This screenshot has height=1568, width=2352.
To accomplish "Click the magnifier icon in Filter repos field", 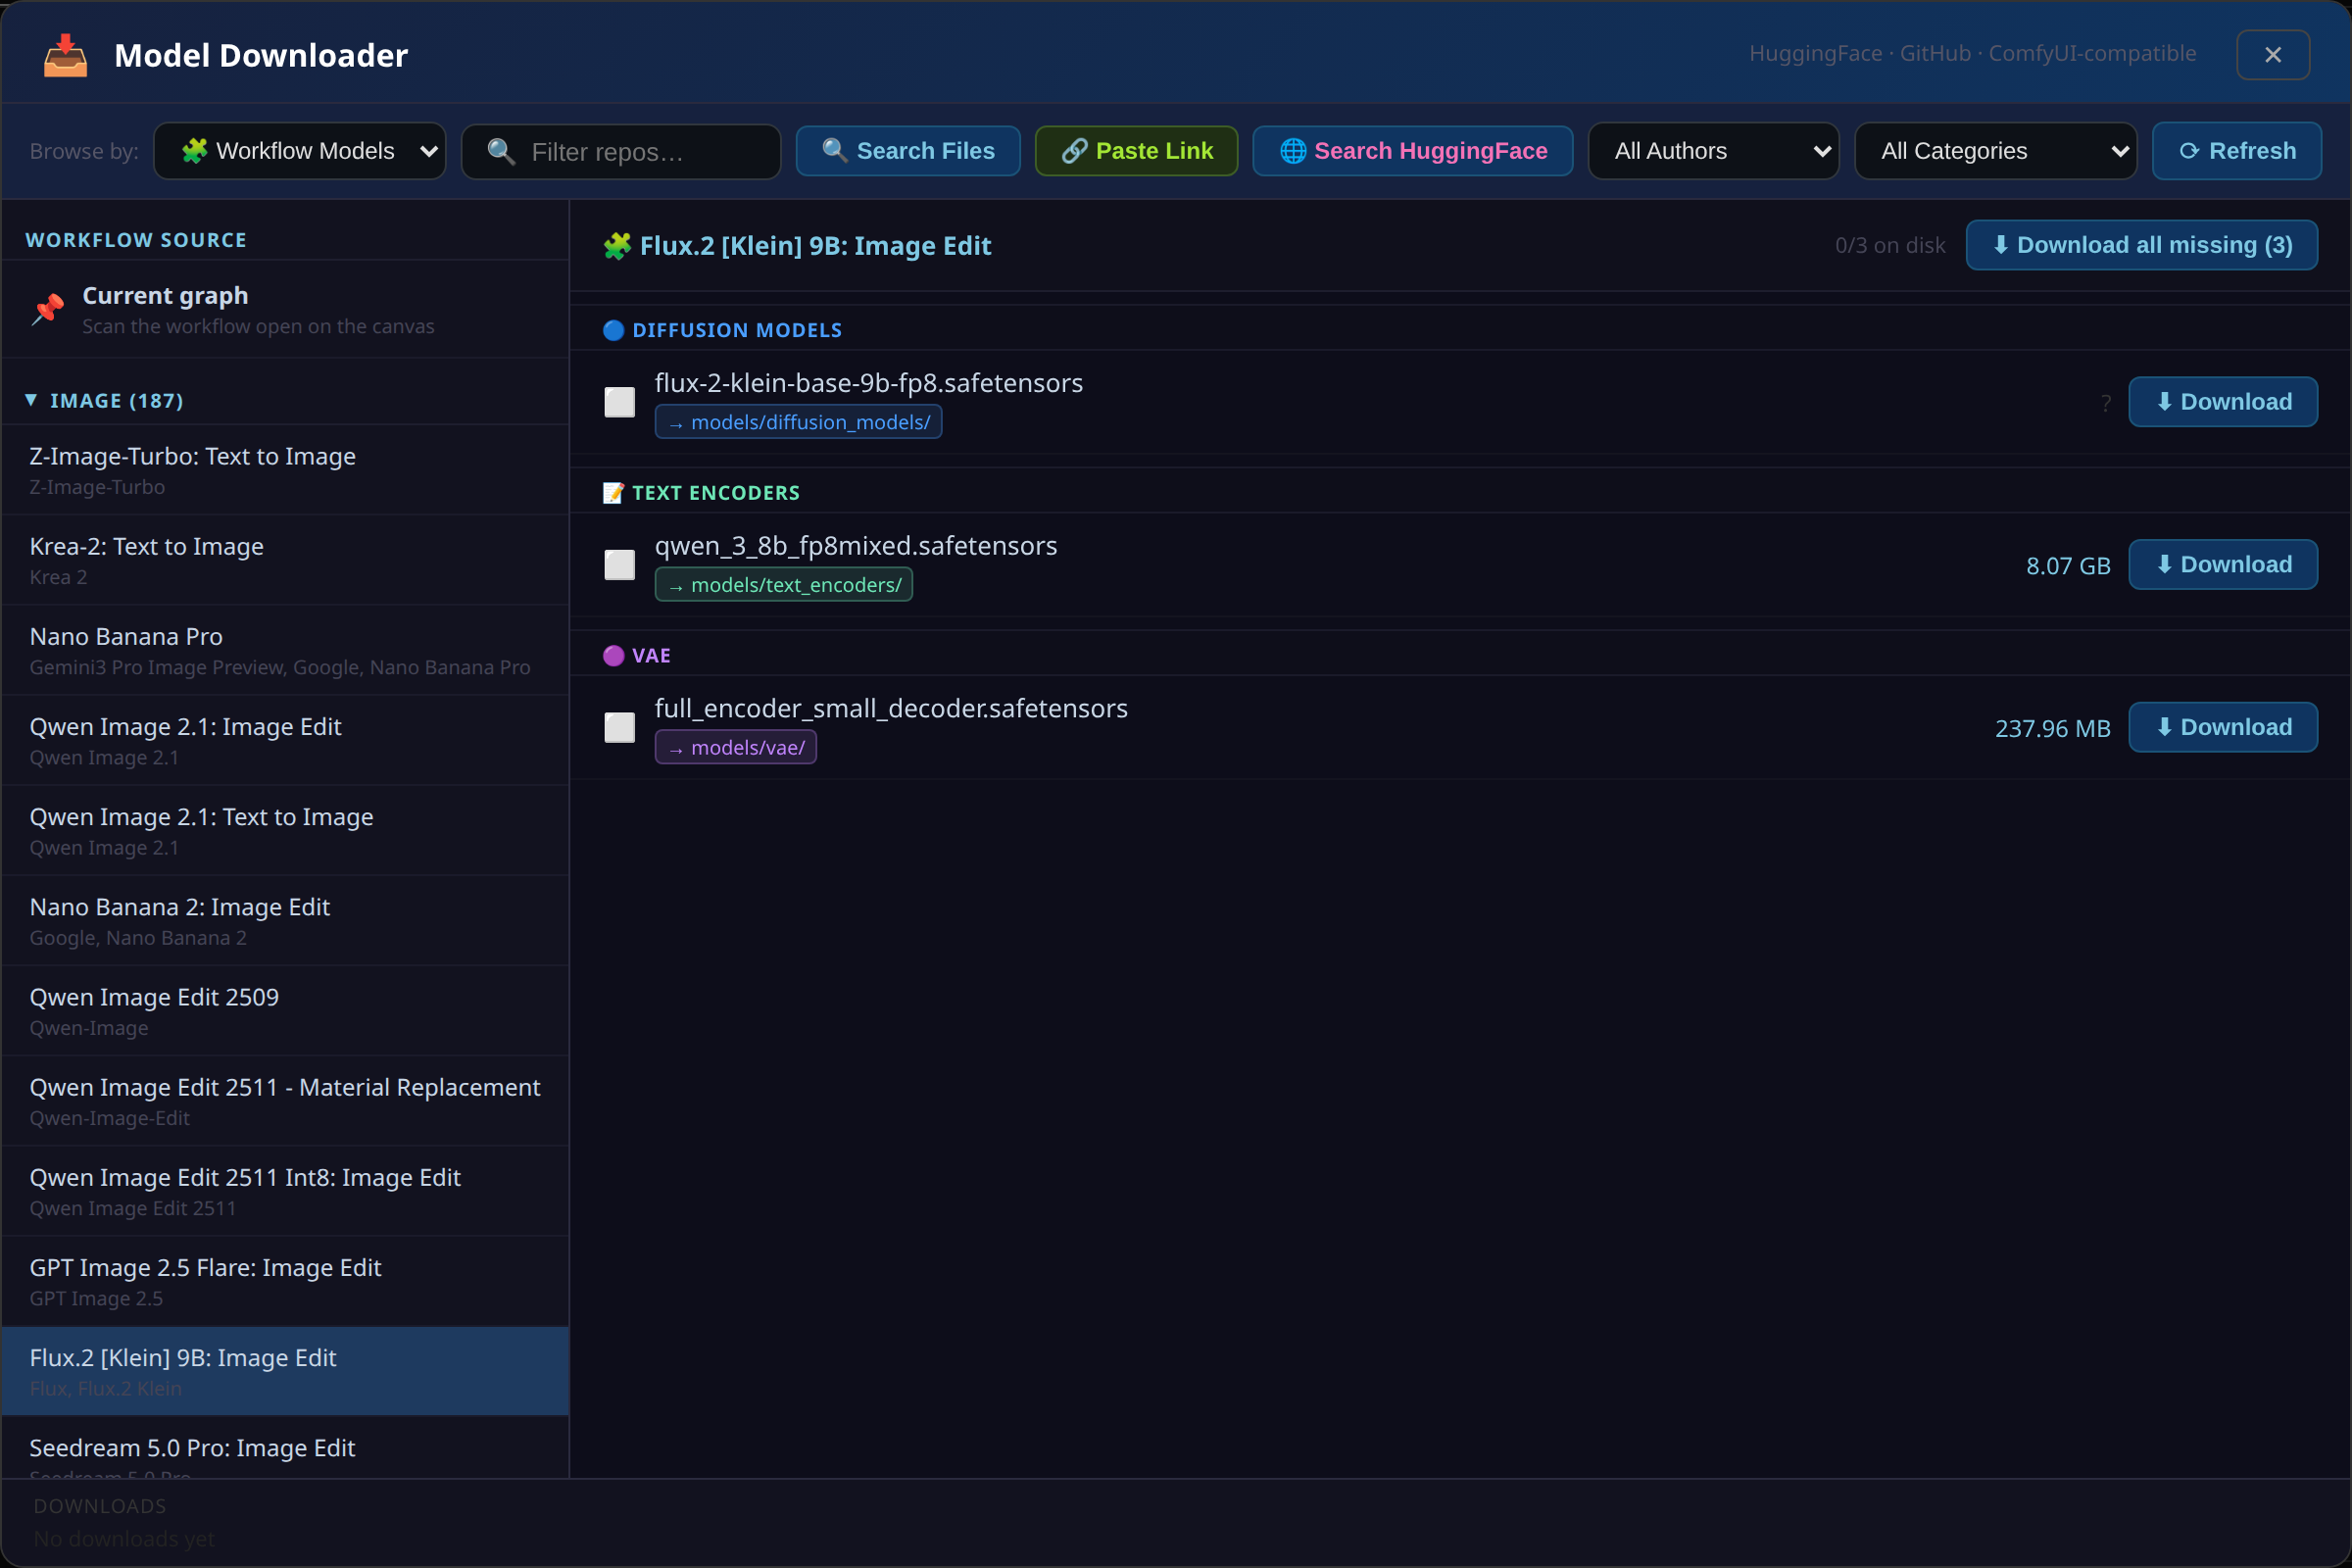I will click(x=500, y=152).
